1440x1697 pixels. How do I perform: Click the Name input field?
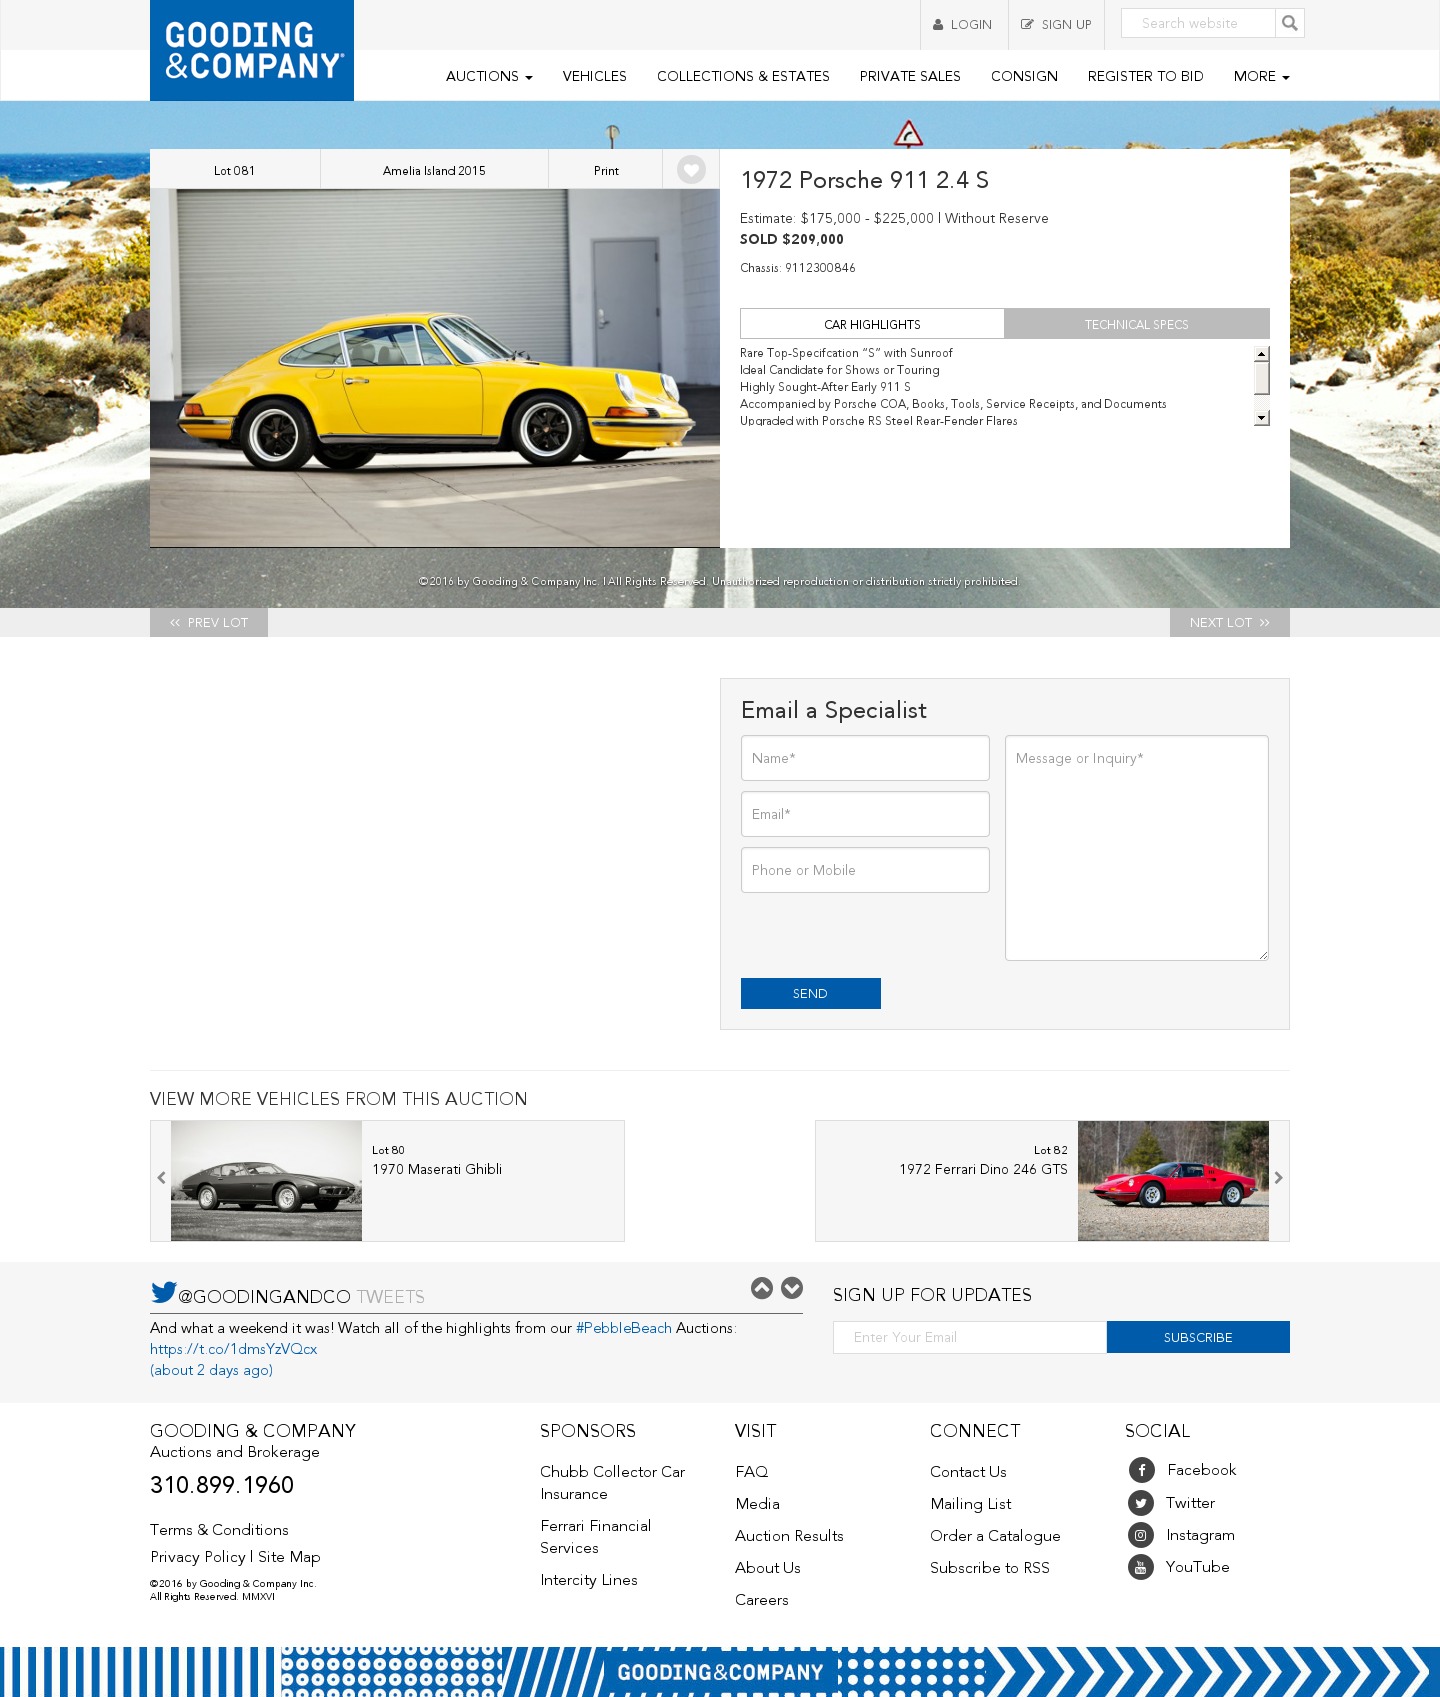tap(865, 758)
